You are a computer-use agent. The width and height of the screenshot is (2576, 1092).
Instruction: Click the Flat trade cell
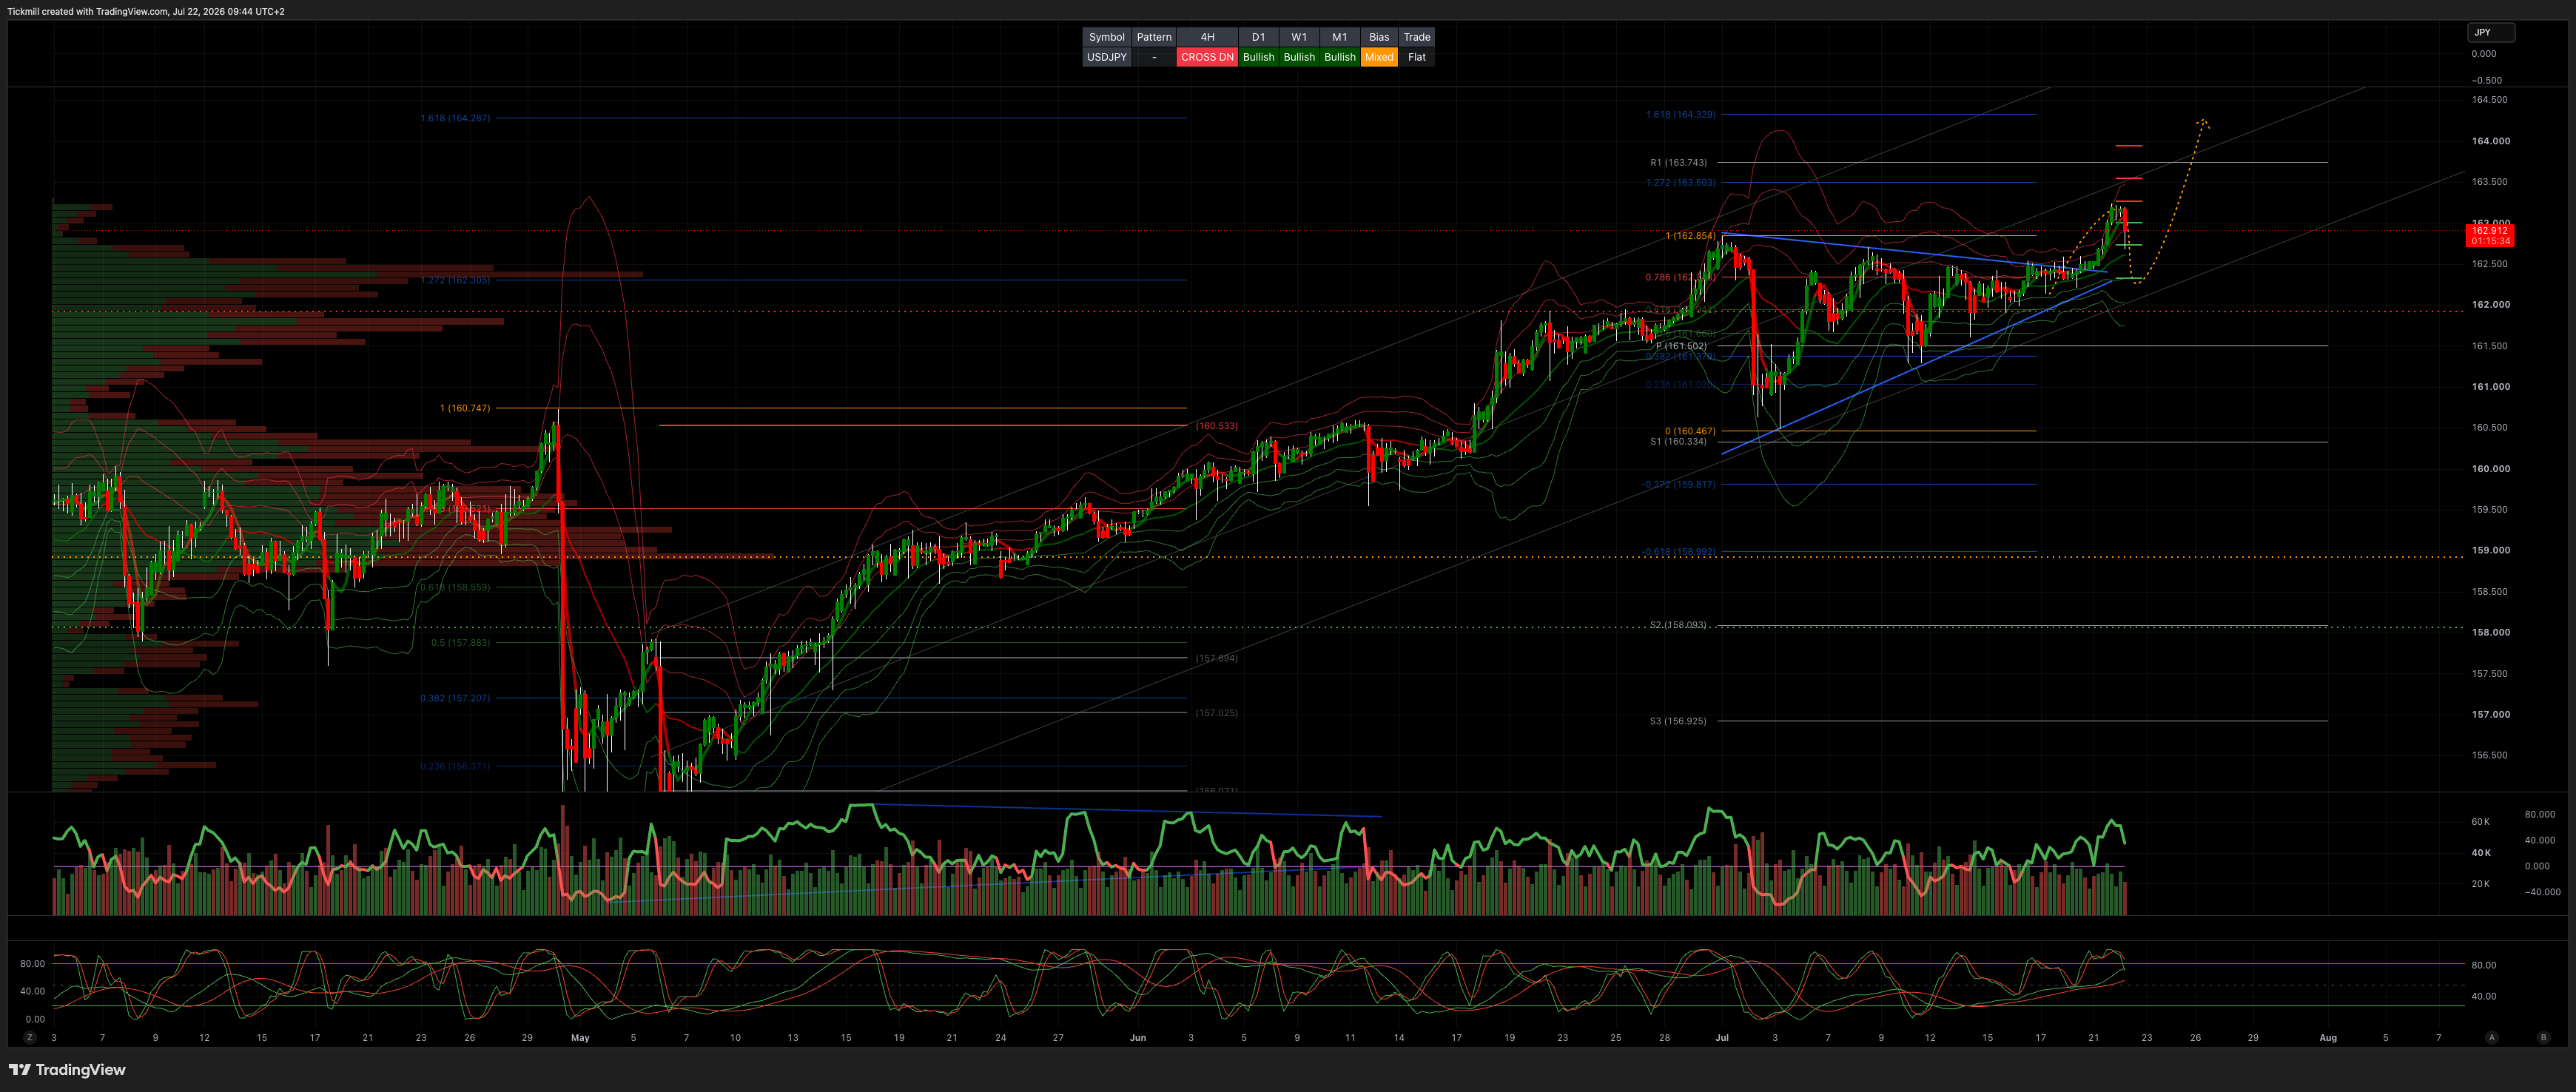tap(1416, 57)
